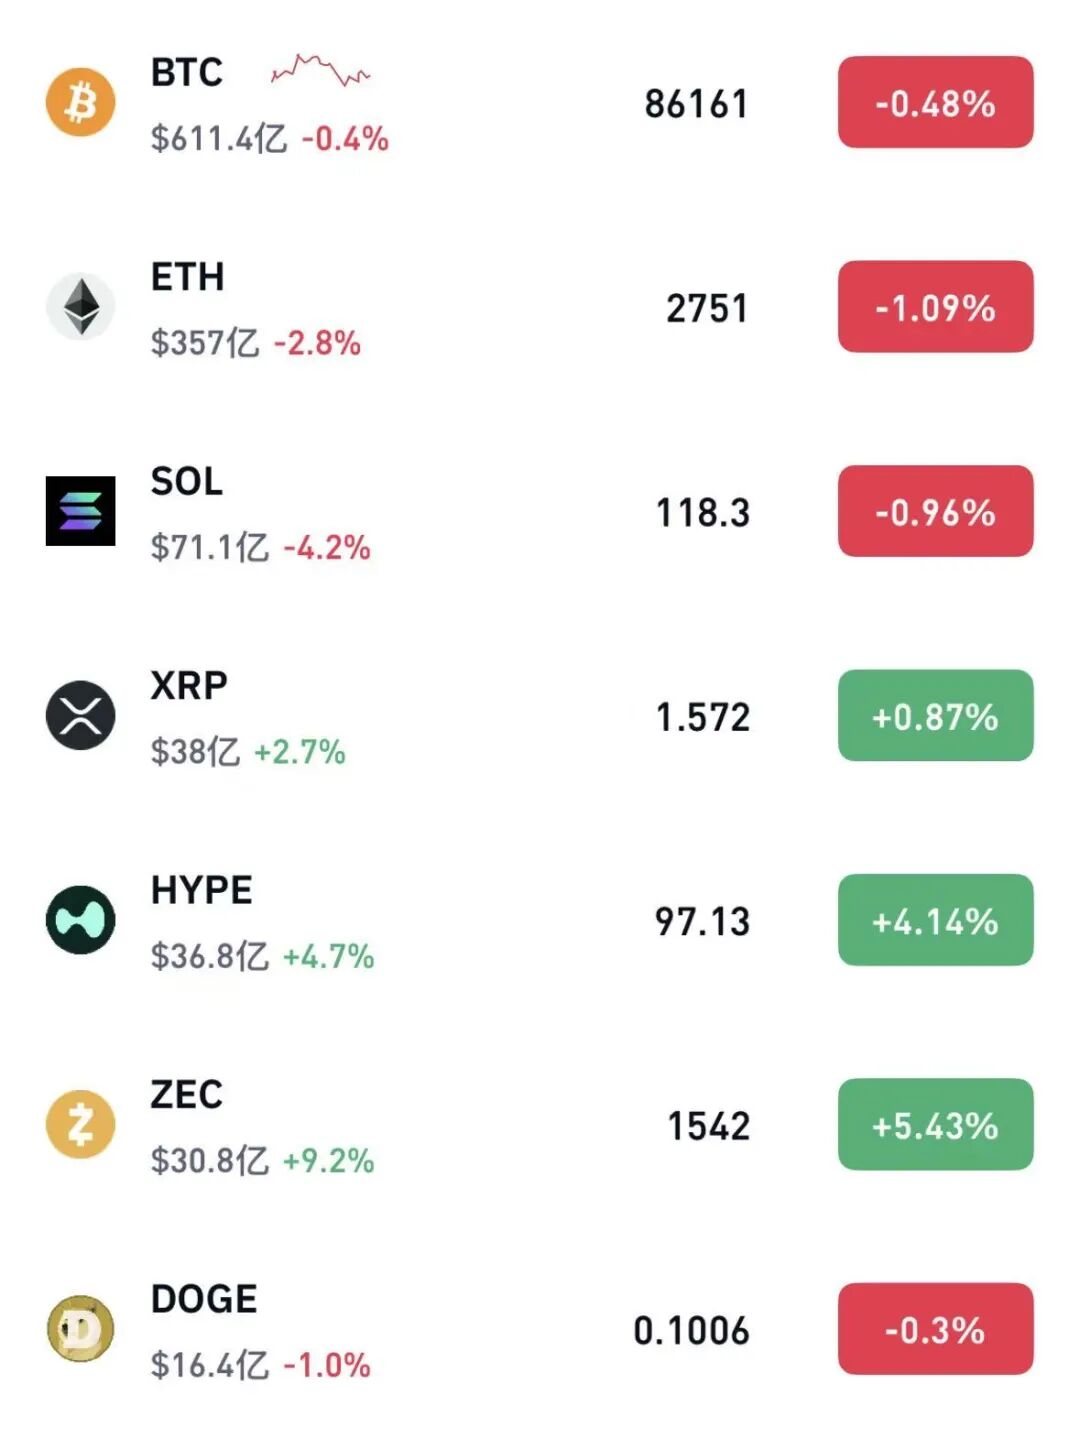
Task: Open the HYPE teal logo icon
Action: coord(81,920)
